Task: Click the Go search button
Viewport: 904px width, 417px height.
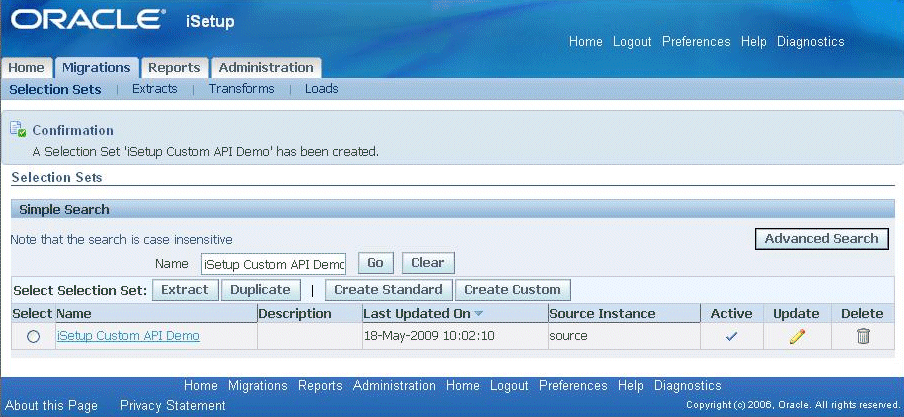Action: (x=375, y=263)
